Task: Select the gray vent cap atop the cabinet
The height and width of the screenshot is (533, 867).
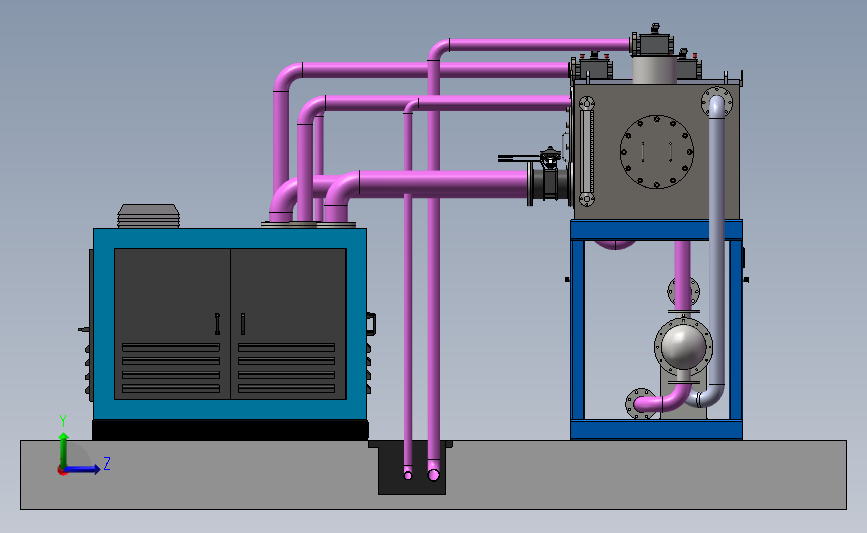Action: (149, 216)
